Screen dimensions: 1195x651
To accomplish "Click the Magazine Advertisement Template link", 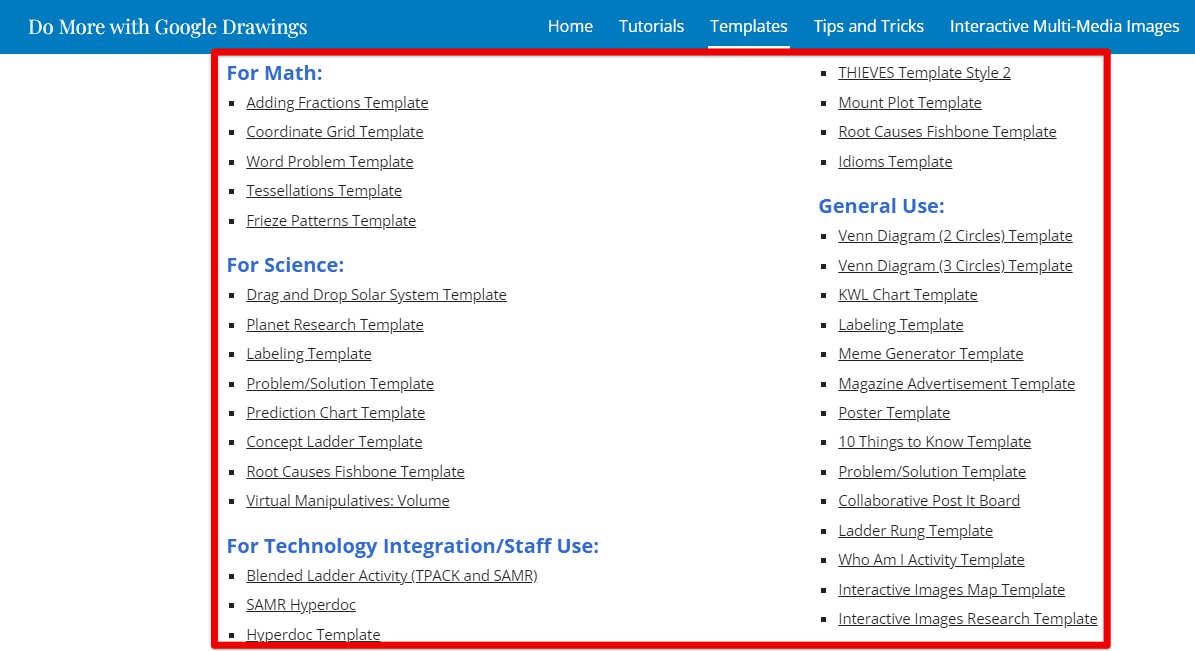I will click(x=956, y=383).
